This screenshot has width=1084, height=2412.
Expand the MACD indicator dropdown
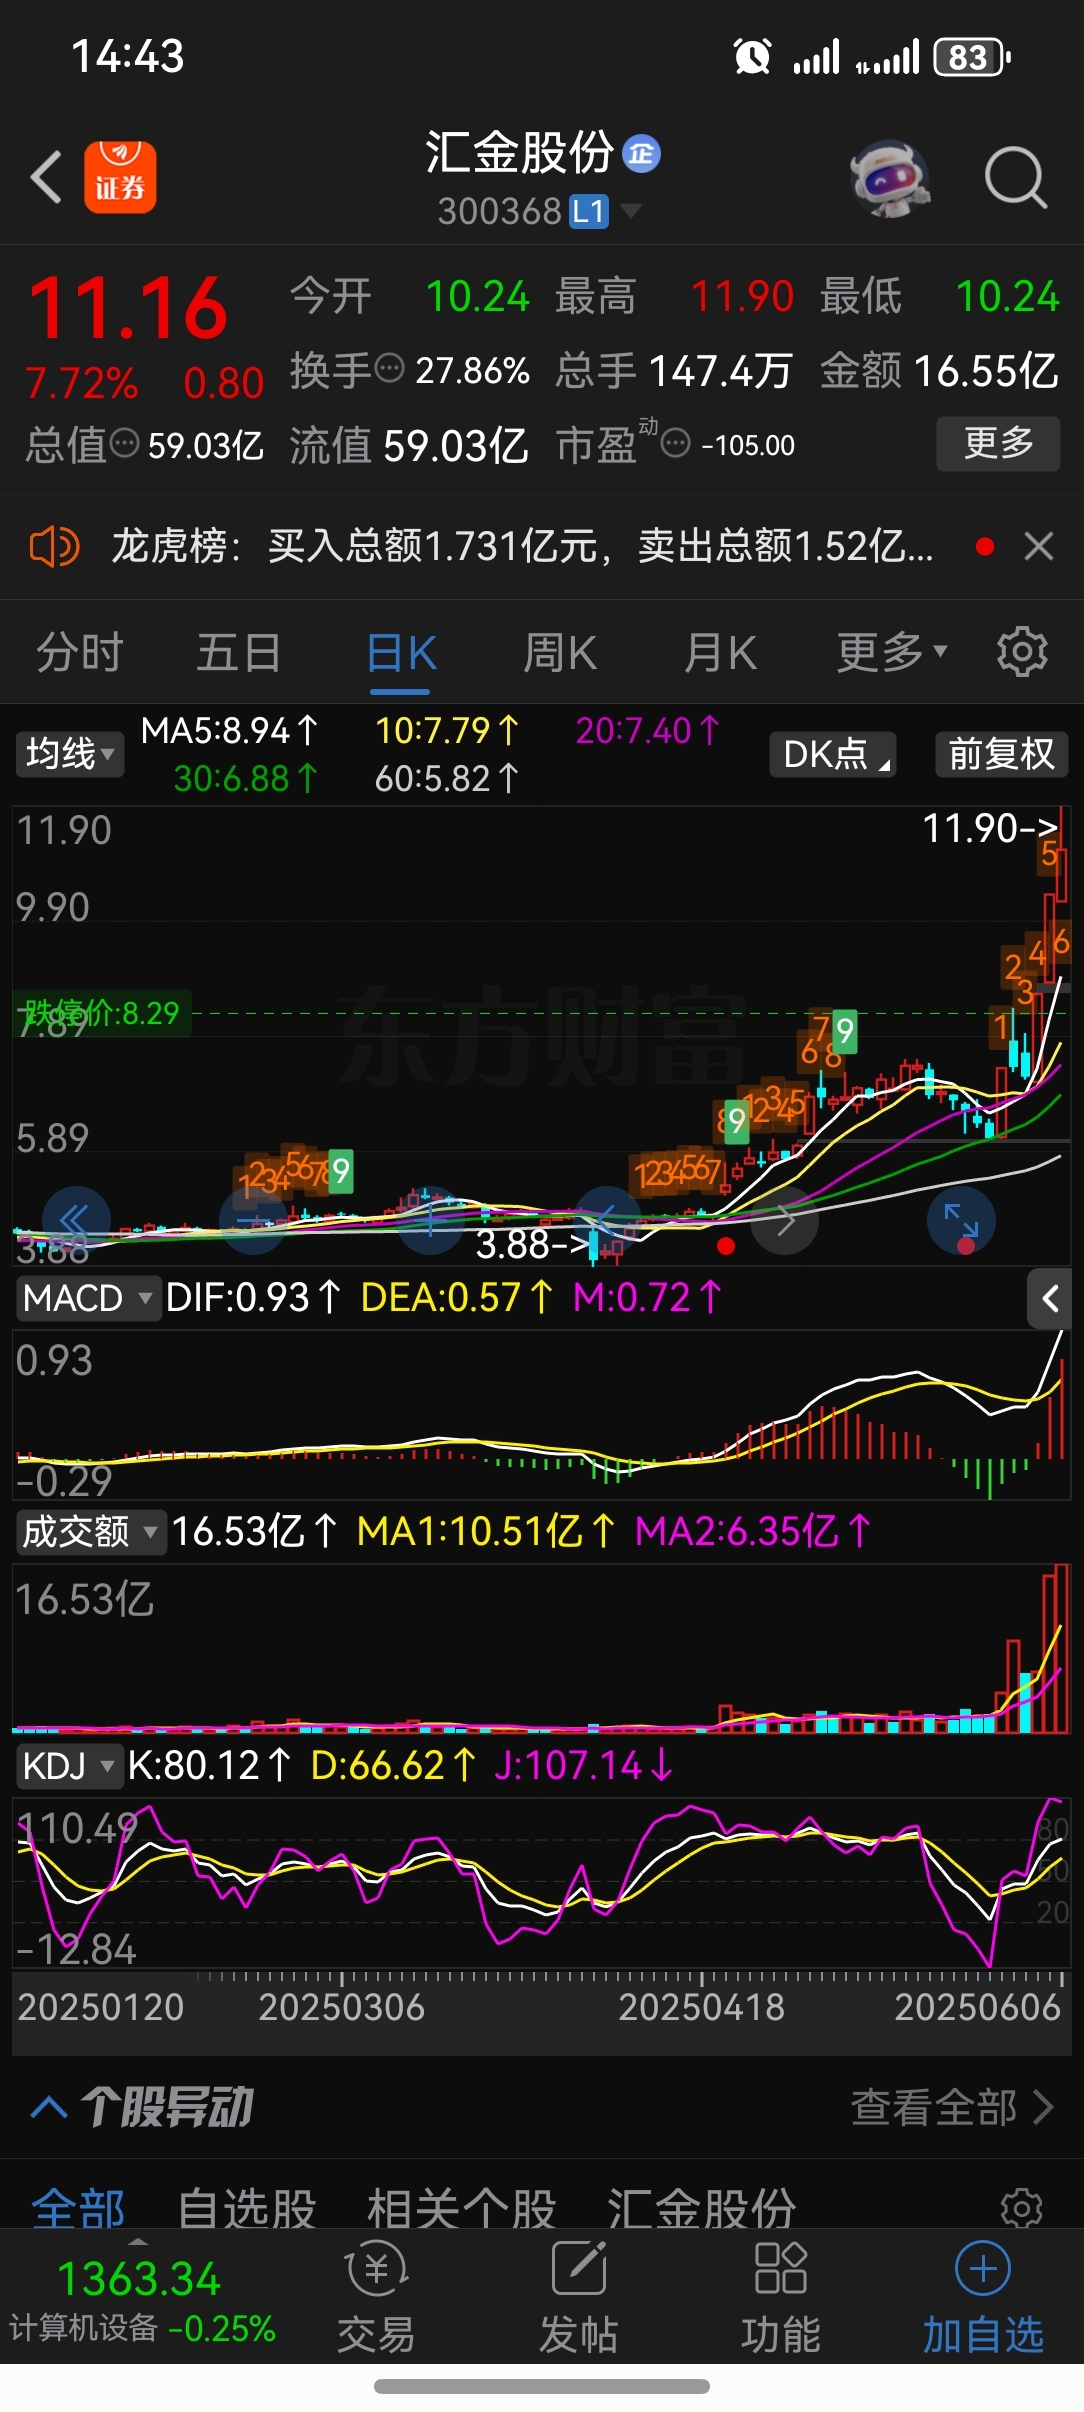[88, 1298]
